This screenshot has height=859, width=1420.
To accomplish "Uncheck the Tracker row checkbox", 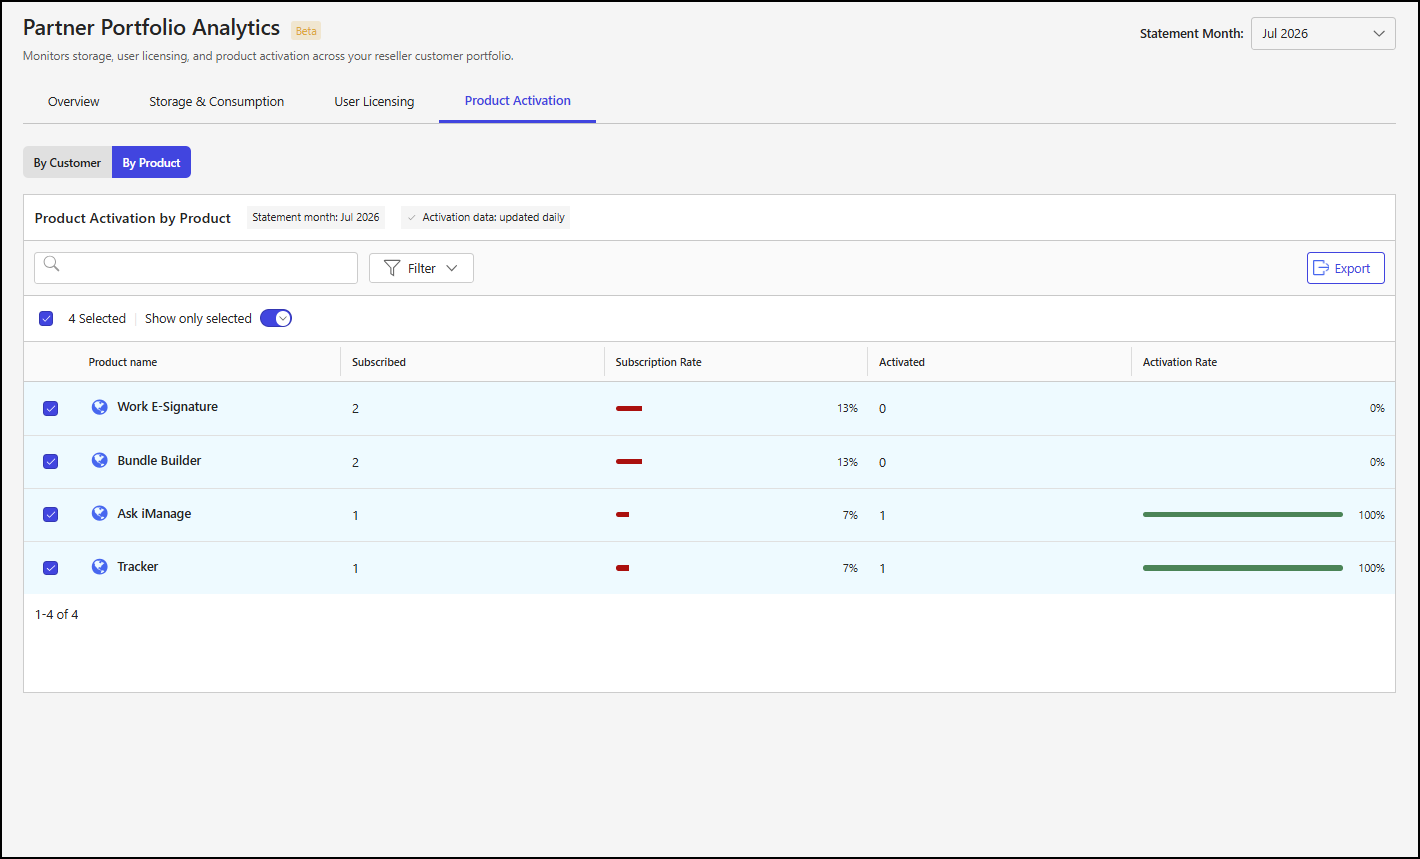I will [50, 567].
